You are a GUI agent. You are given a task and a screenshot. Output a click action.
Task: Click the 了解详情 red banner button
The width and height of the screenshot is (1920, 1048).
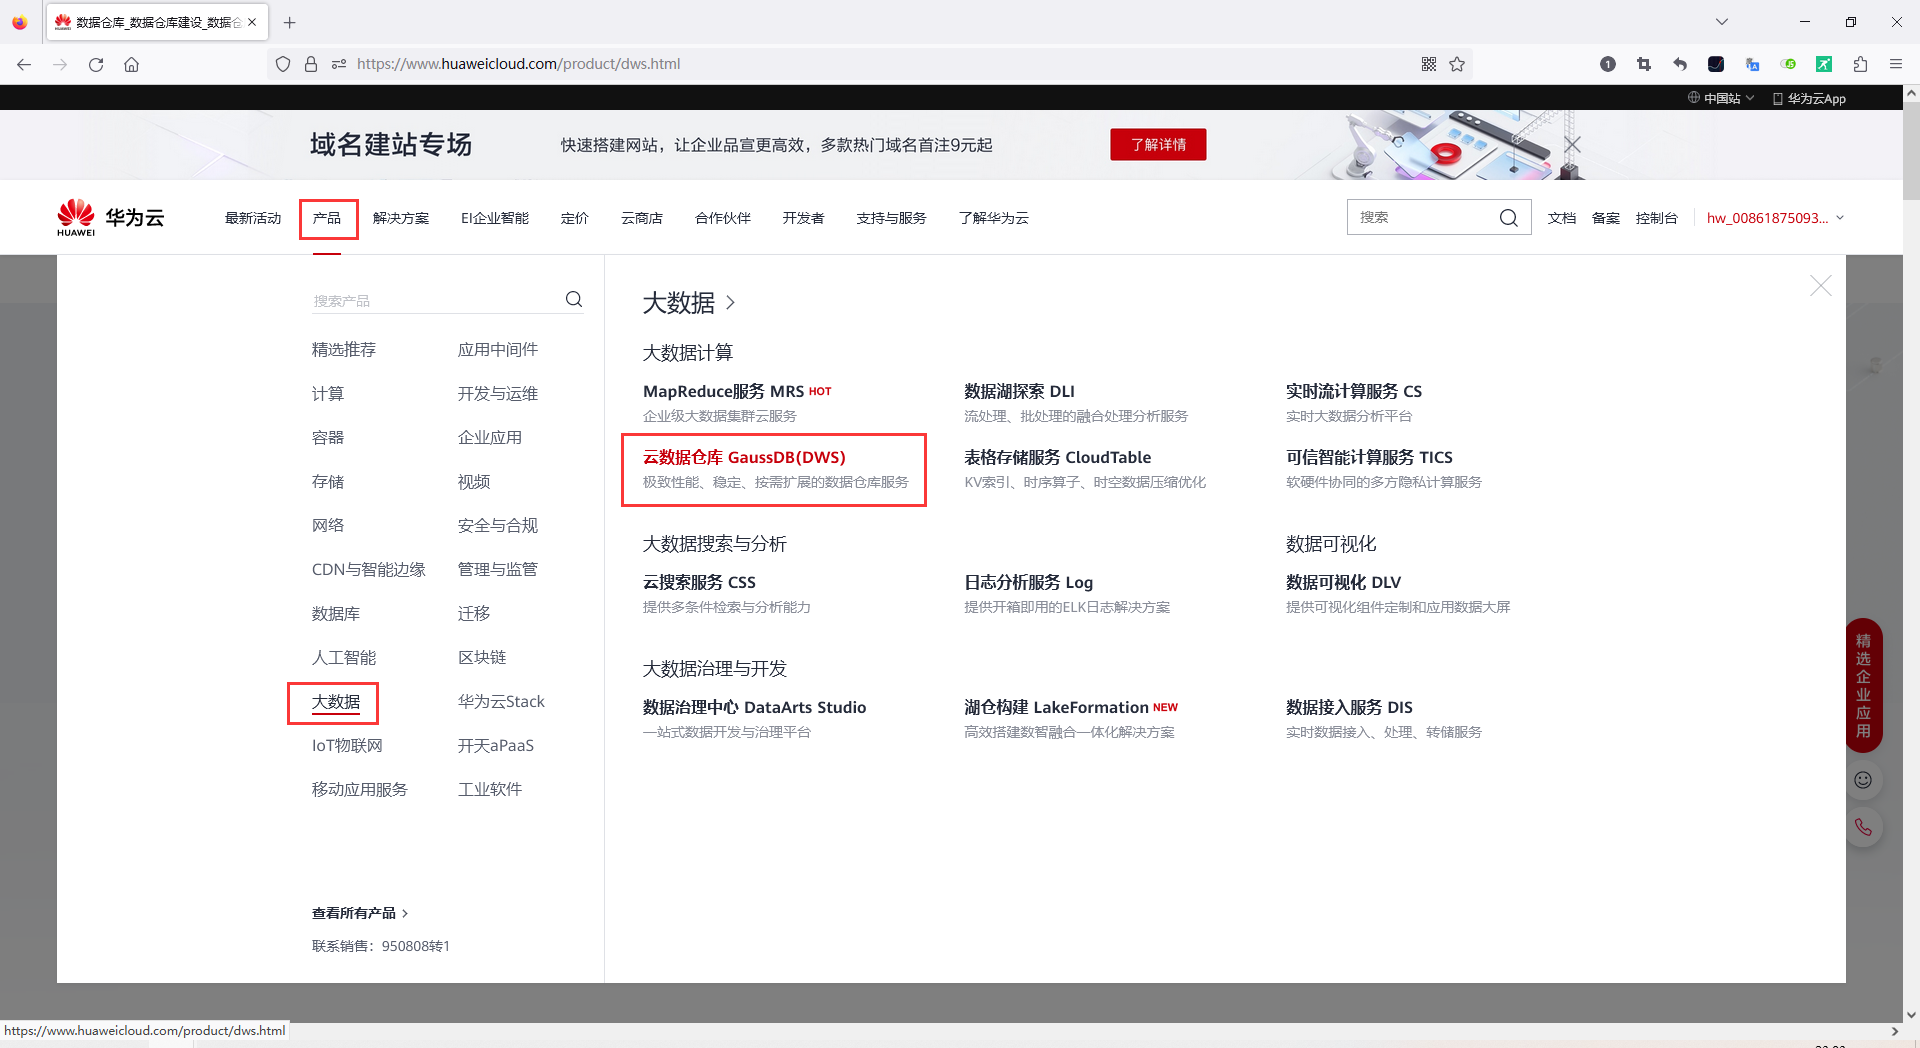click(1157, 144)
